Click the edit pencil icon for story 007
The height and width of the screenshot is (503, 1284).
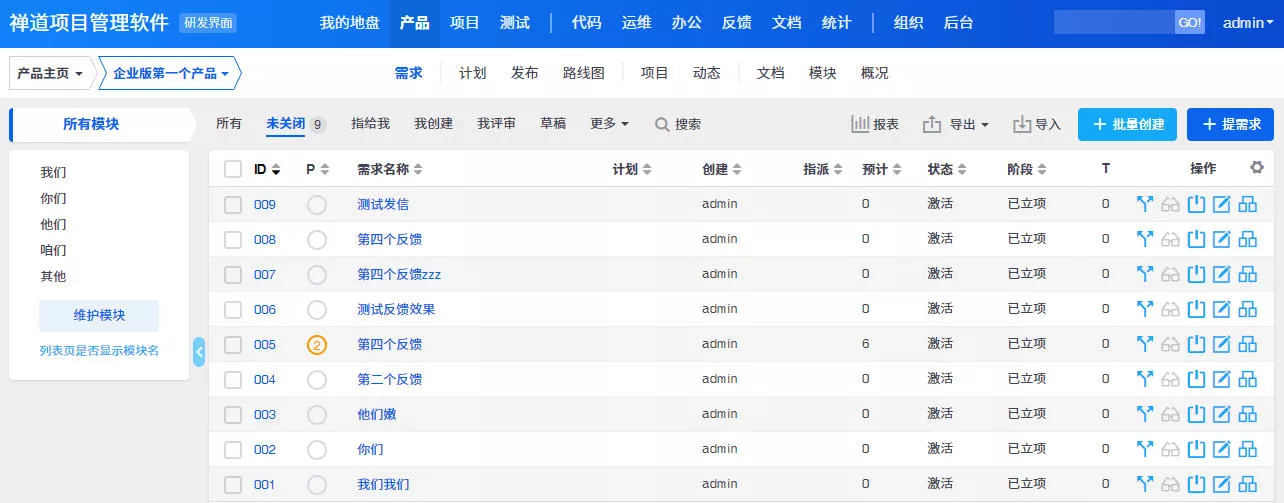tap(1222, 275)
